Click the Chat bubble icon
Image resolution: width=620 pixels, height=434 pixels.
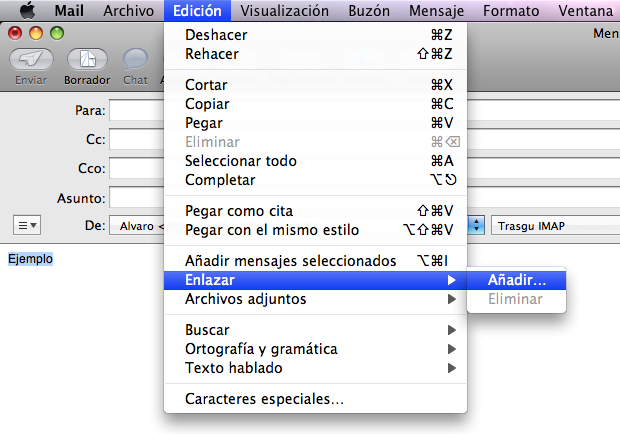[x=135, y=59]
